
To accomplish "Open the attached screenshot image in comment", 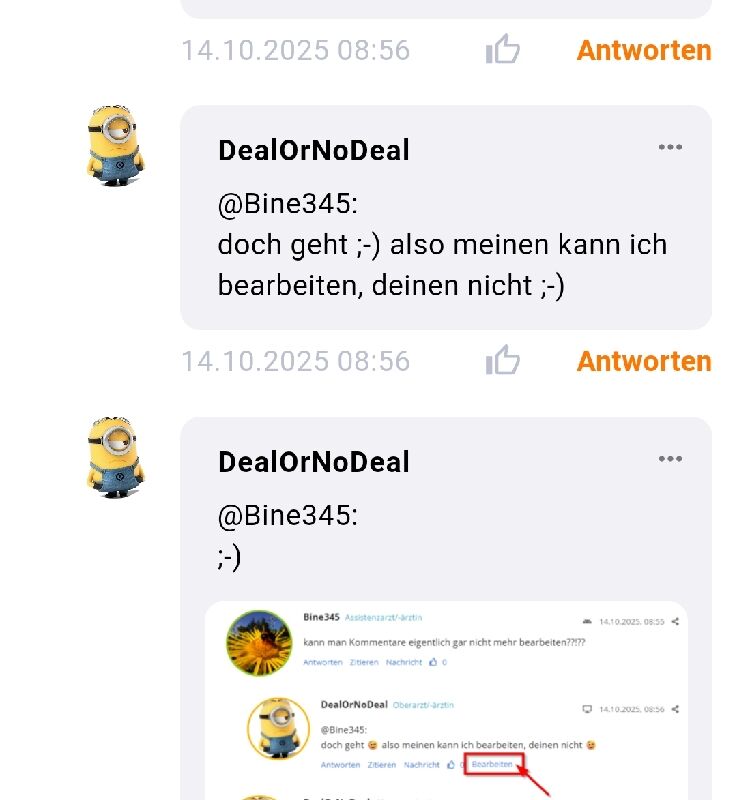I will tap(446, 700).
